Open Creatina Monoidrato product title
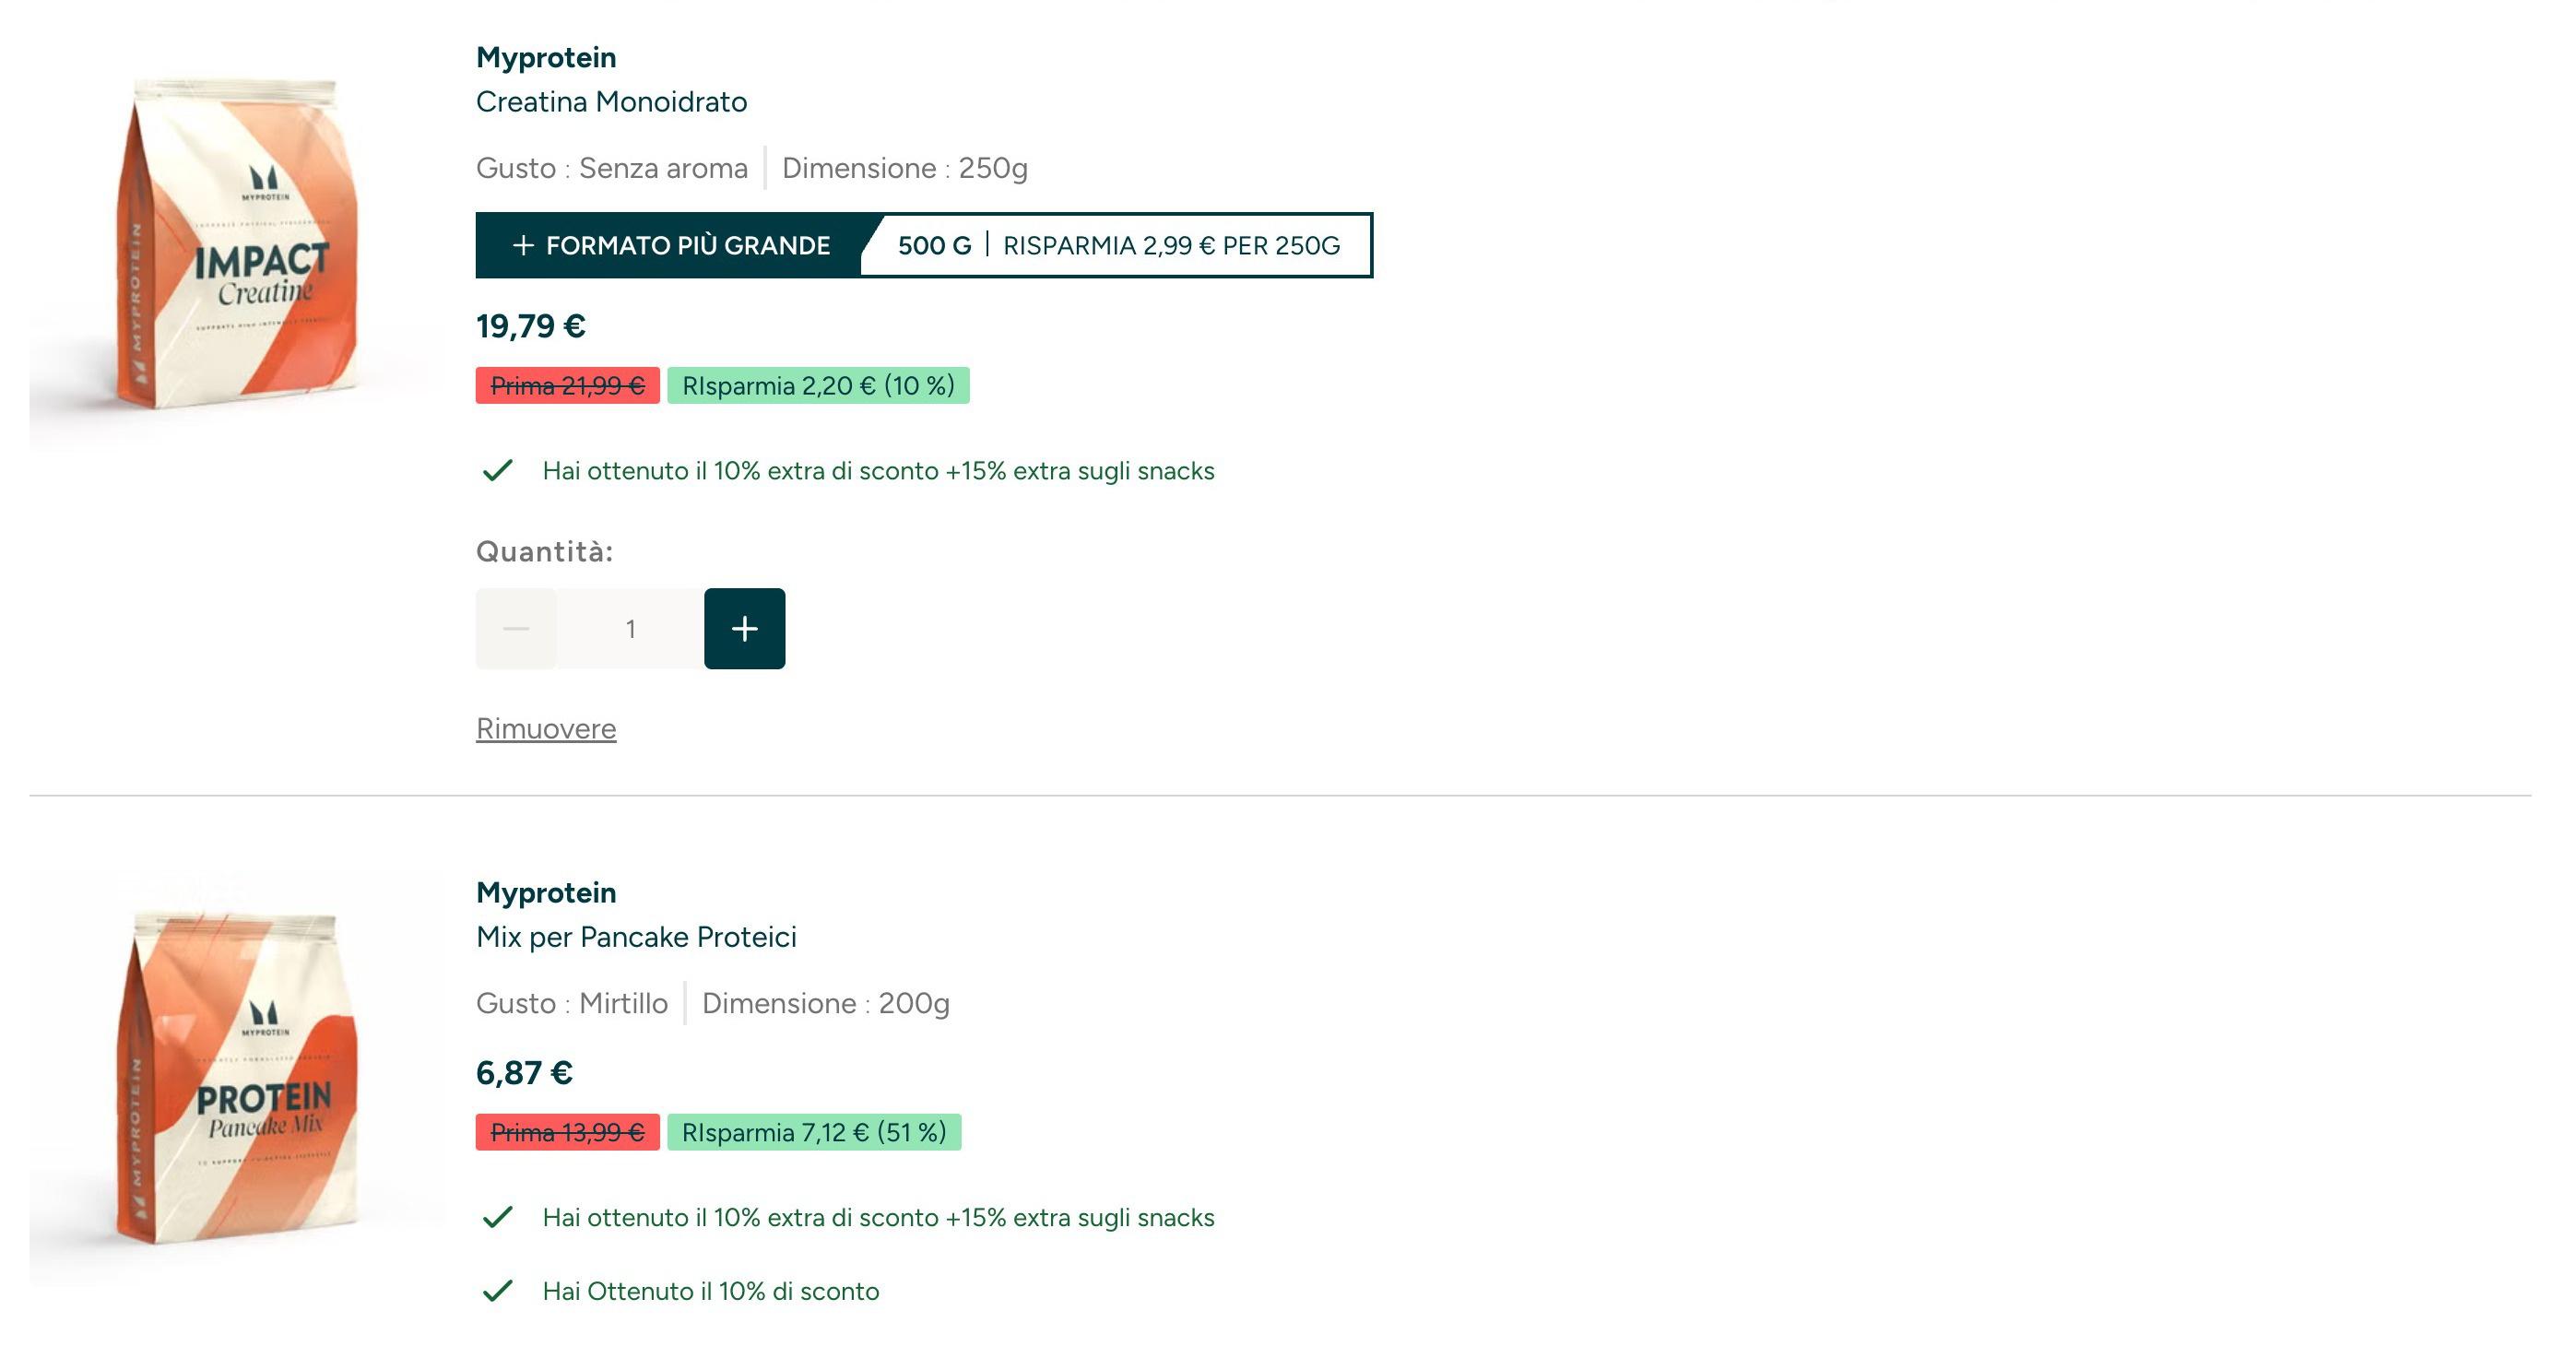The image size is (2576, 1346). point(611,102)
